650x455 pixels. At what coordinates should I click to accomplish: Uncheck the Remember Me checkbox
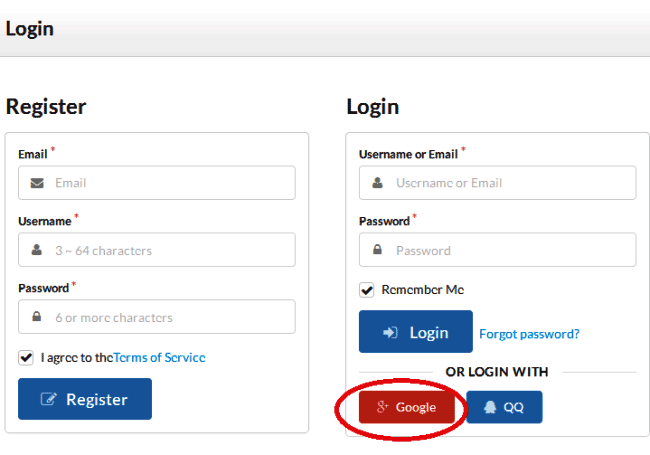(366, 290)
